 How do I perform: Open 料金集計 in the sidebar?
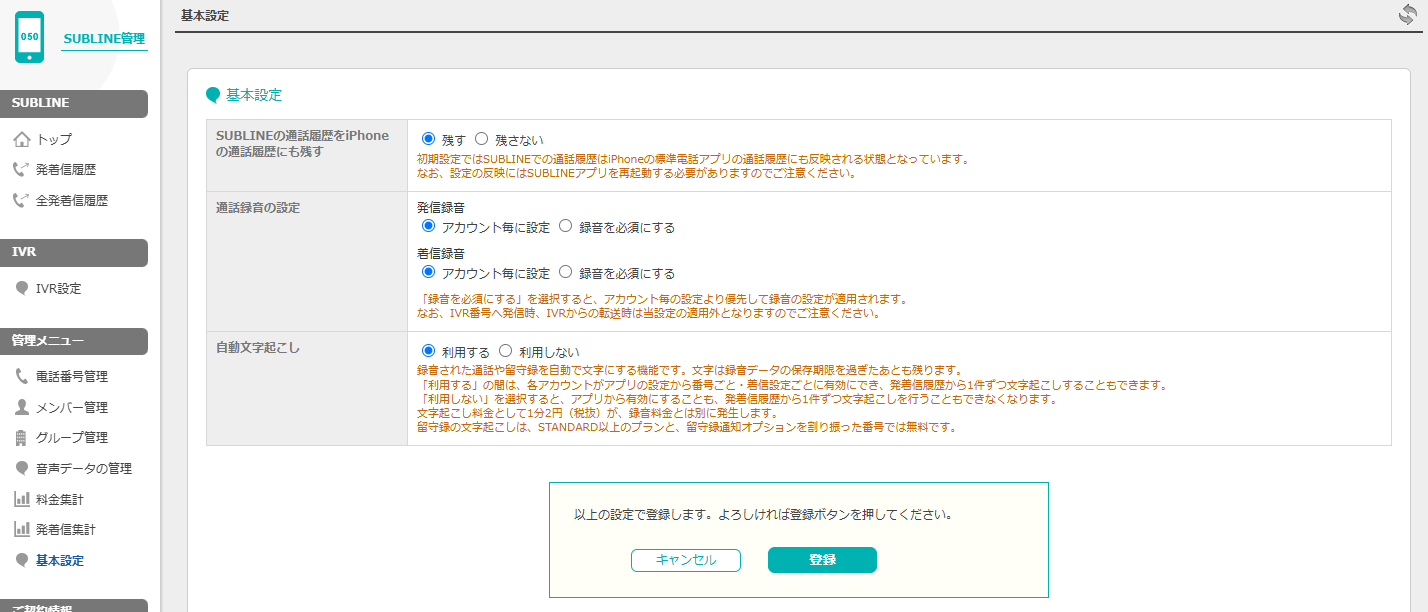point(60,498)
